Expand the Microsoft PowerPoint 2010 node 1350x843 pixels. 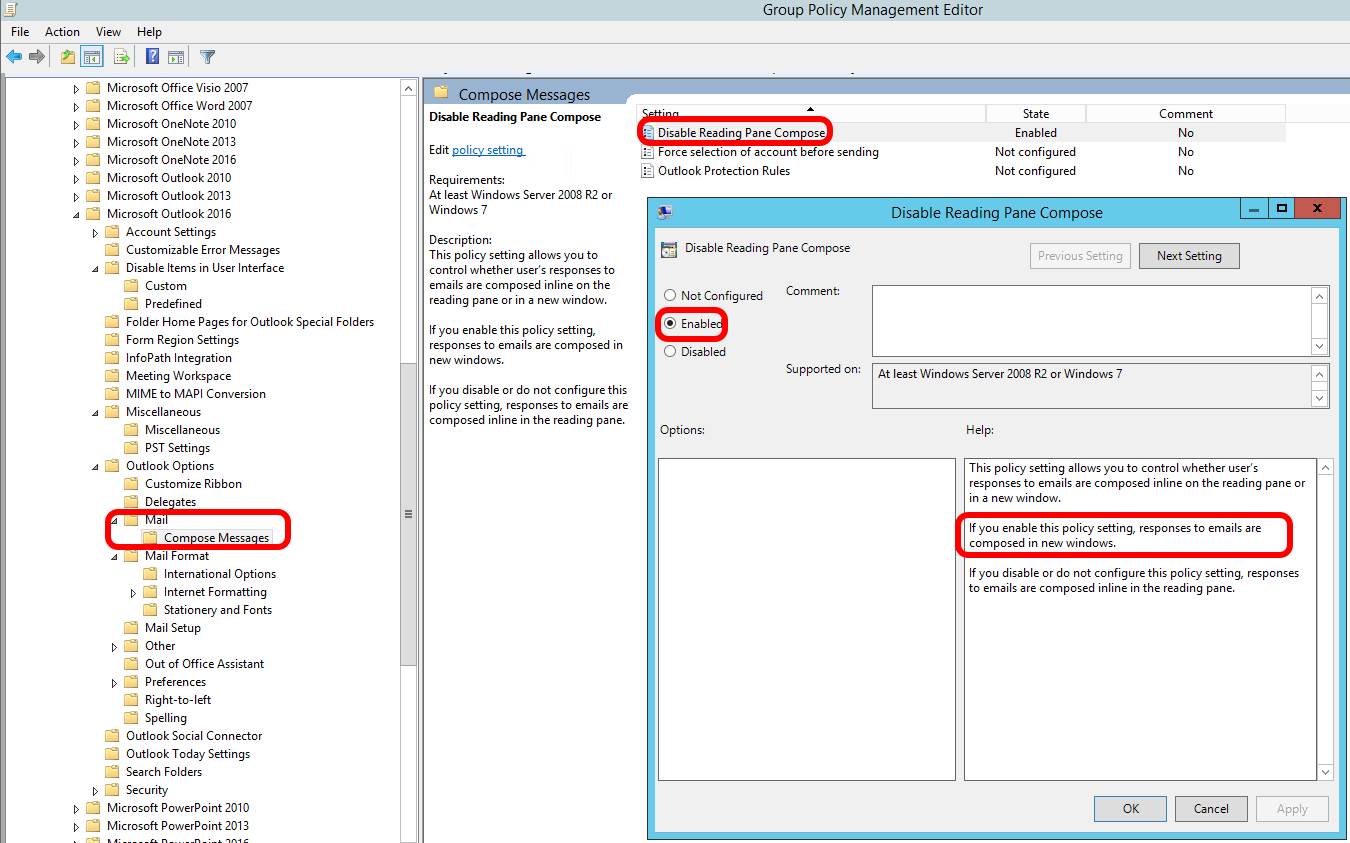[76, 808]
